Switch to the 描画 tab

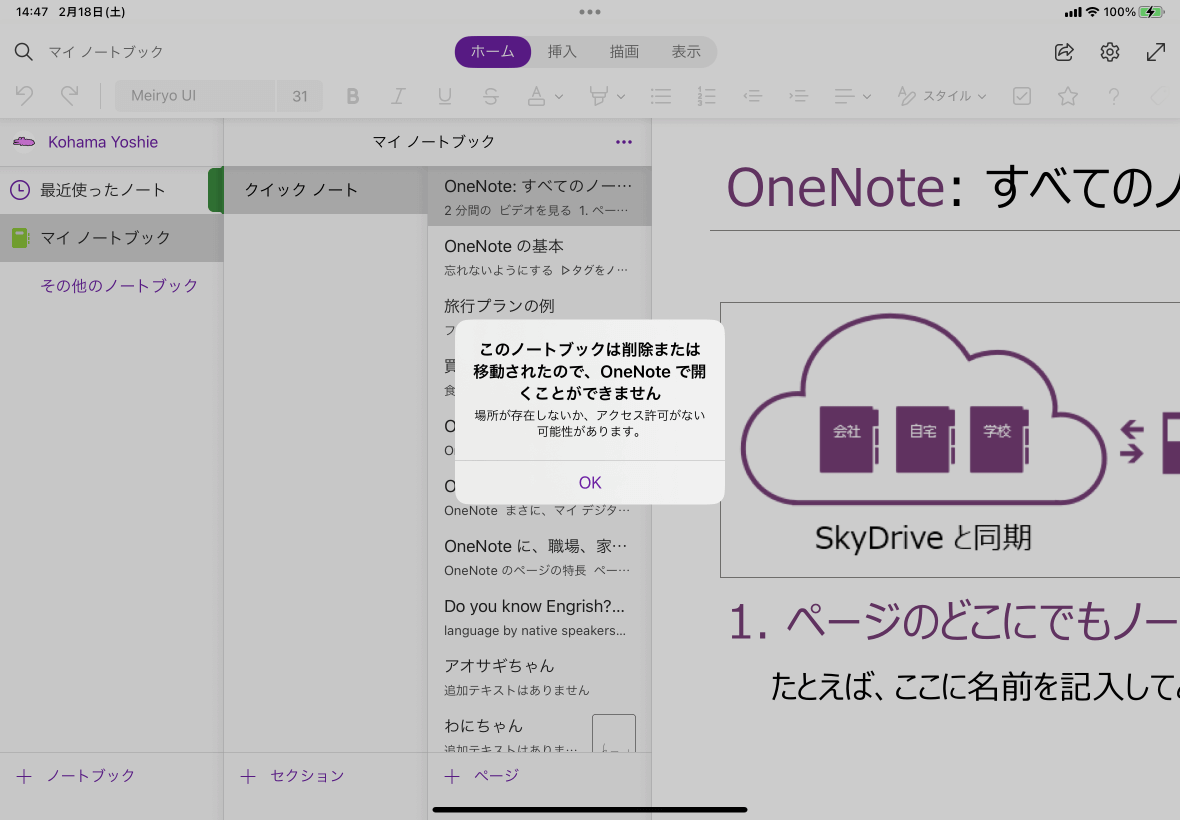click(x=624, y=52)
